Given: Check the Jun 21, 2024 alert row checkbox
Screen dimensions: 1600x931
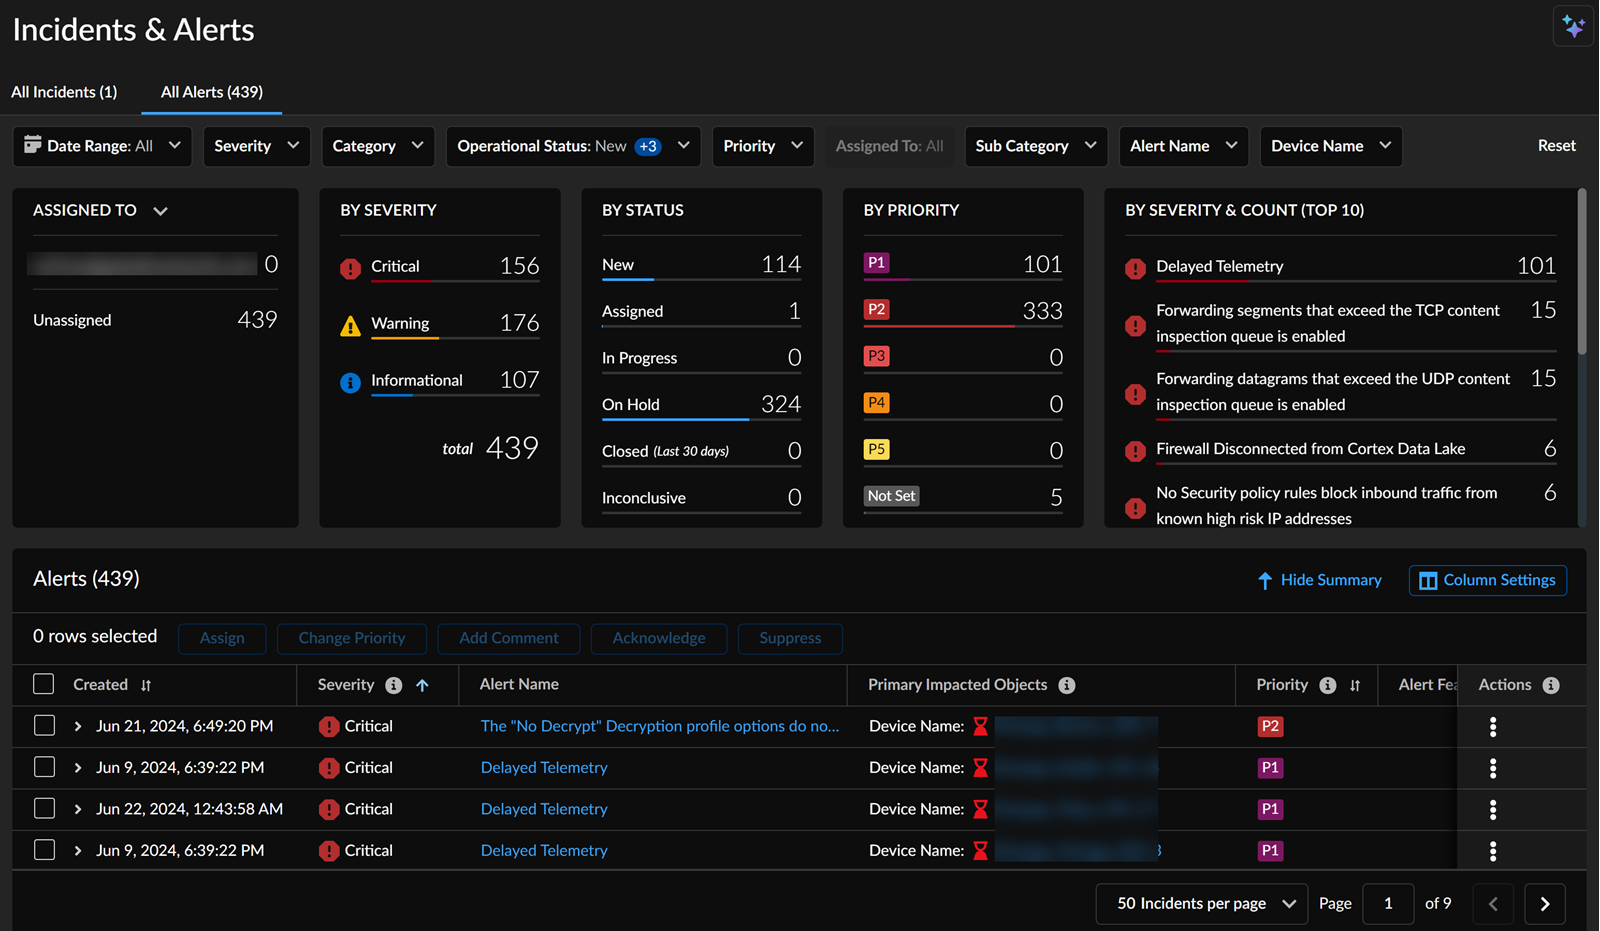Looking at the screenshot, I should [44, 726].
